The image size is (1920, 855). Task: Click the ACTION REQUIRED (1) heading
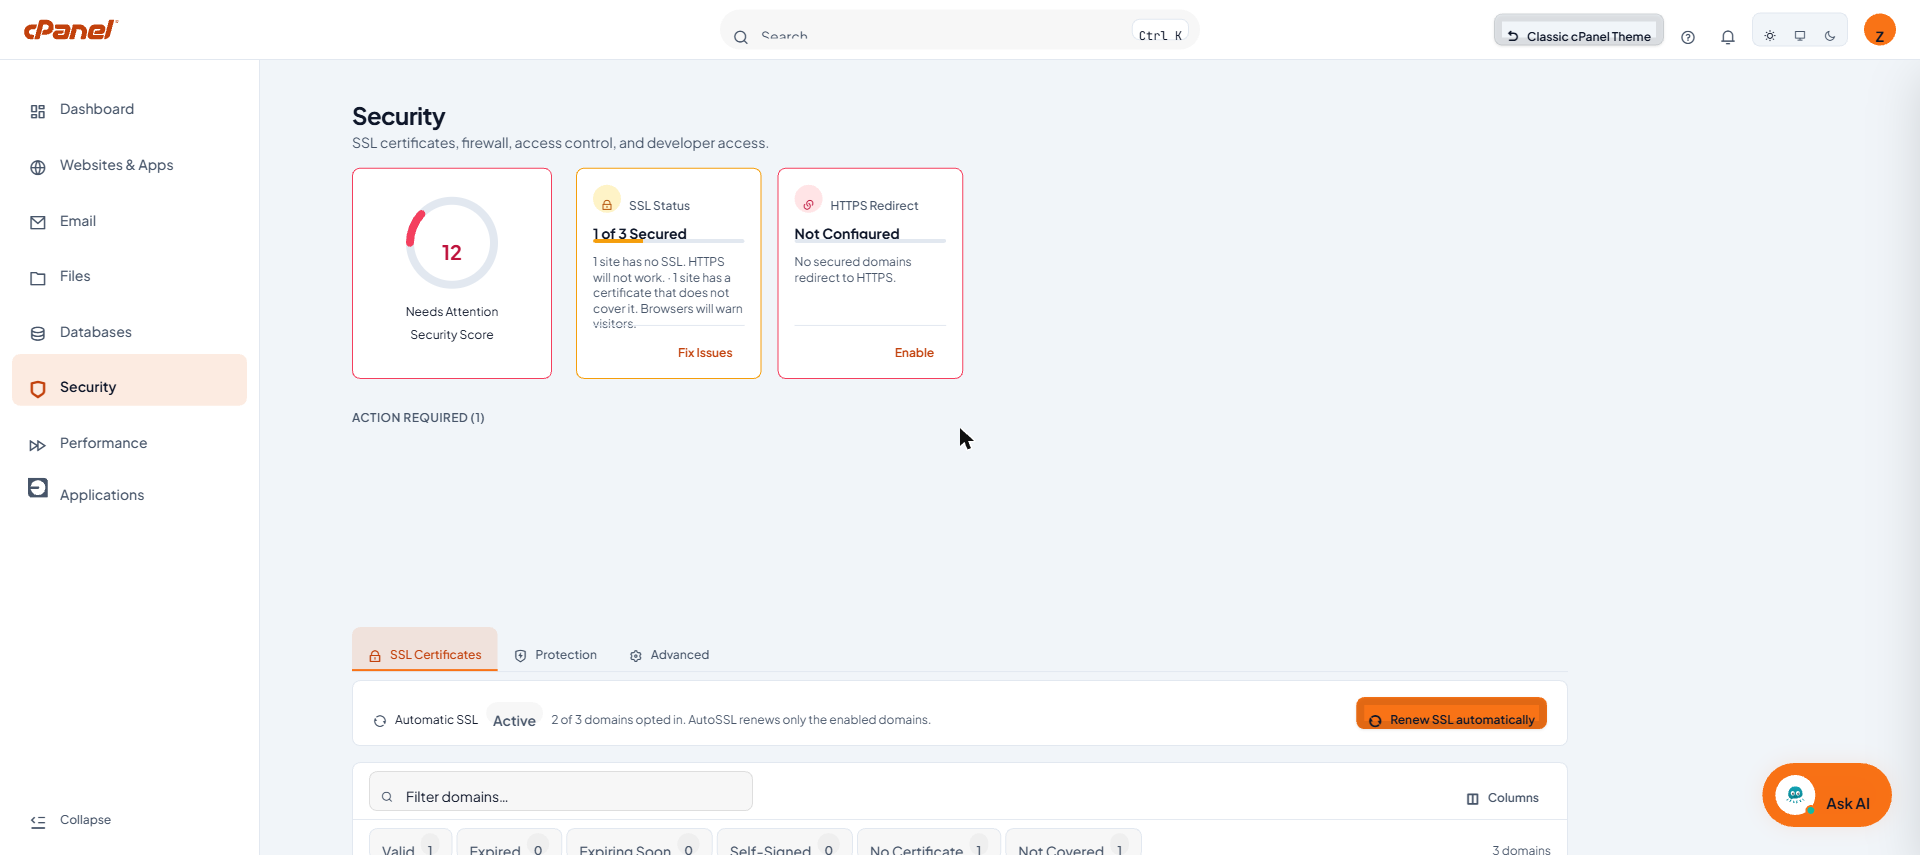coord(418,418)
